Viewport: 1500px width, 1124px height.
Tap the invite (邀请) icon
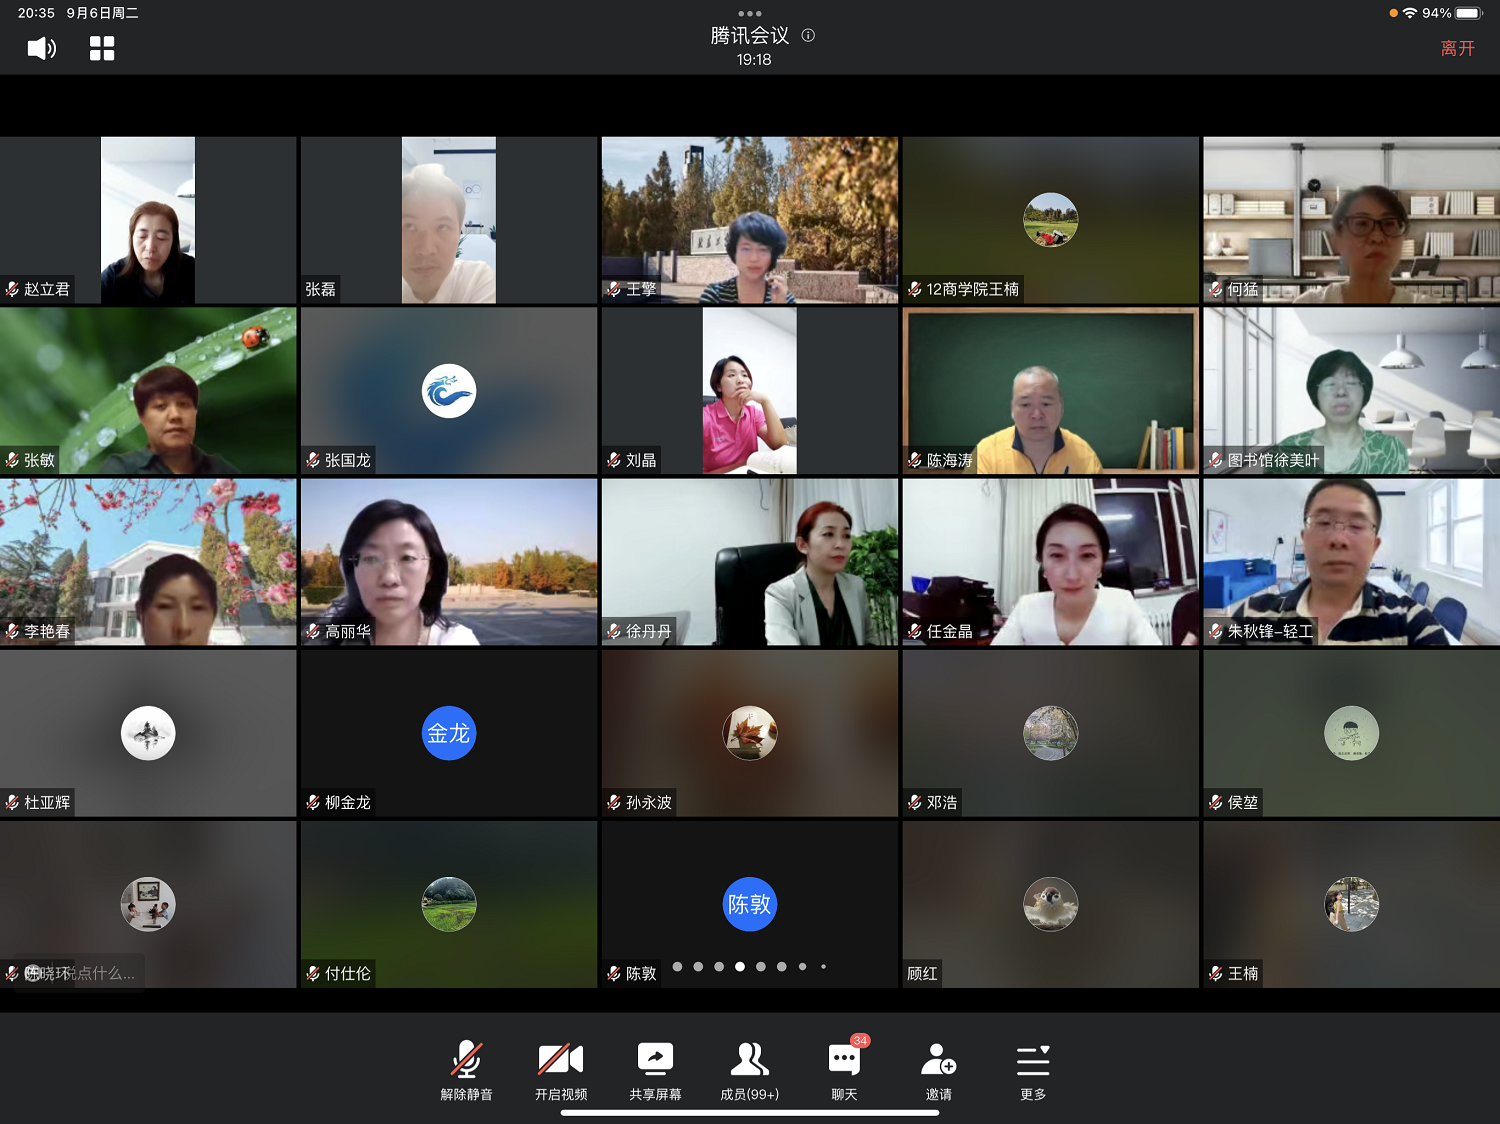(938, 1070)
